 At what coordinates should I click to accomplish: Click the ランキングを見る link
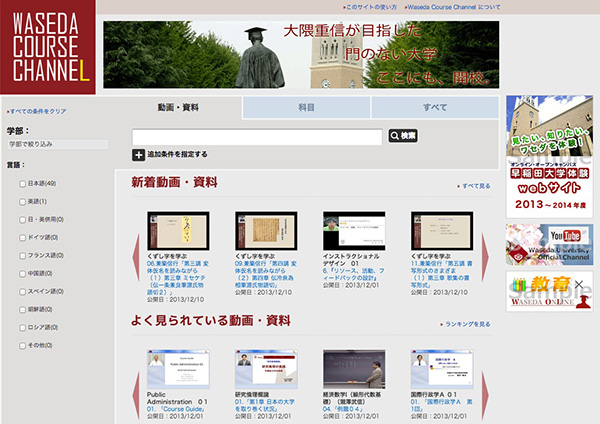pyautogui.click(x=467, y=324)
